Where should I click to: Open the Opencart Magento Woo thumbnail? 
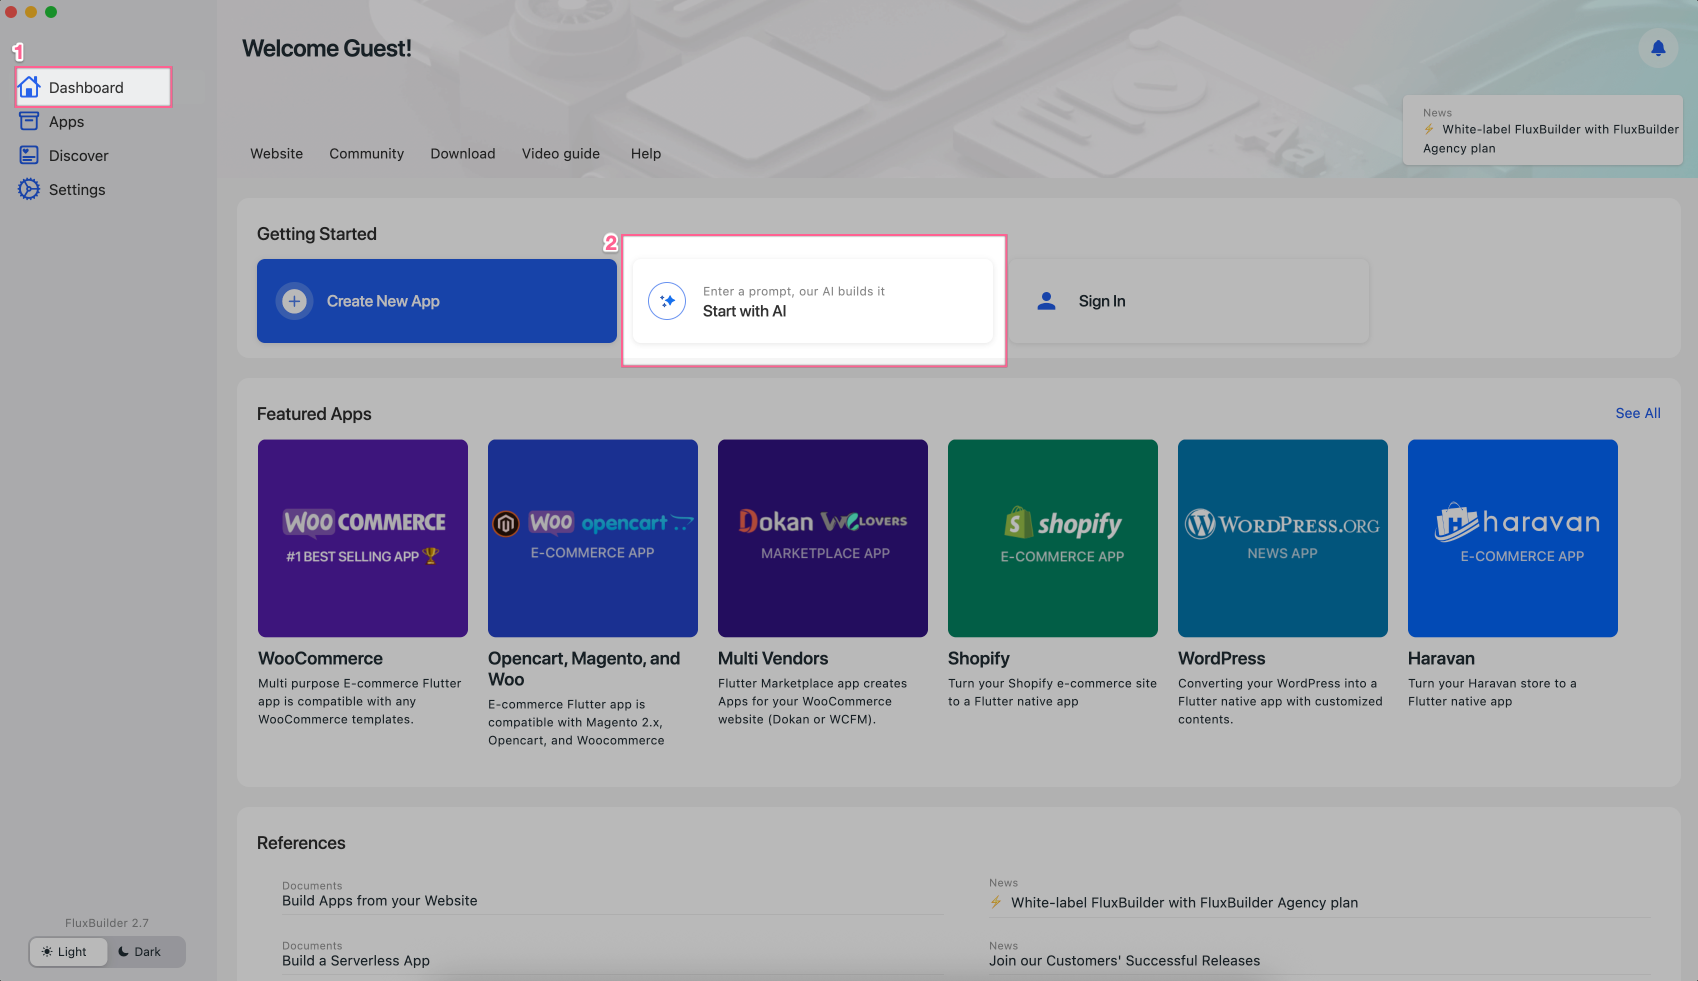point(593,538)
